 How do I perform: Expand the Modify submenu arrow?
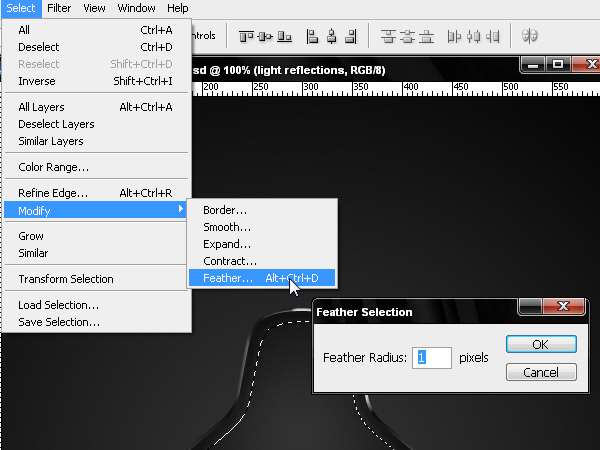coord(181,209)
